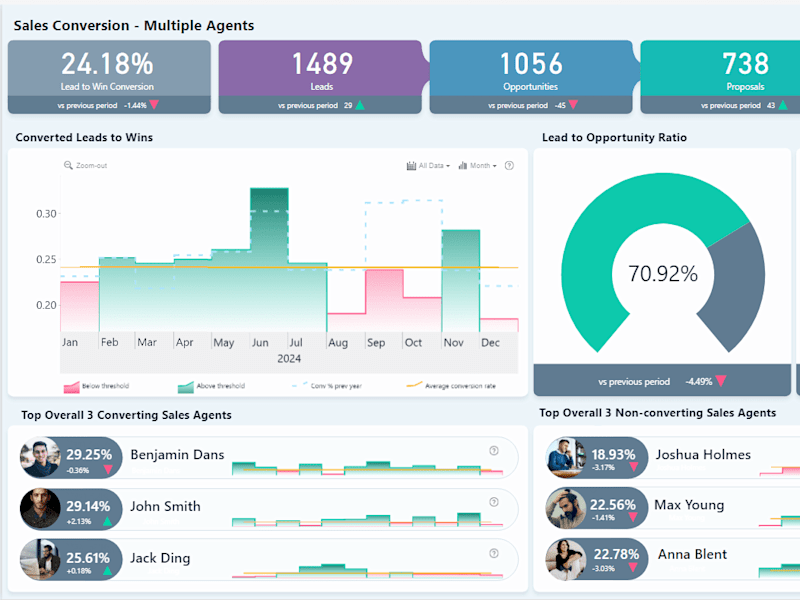Click the chart help question icon
The height and width of the screenshot is (600, 800).
(509, 165)
